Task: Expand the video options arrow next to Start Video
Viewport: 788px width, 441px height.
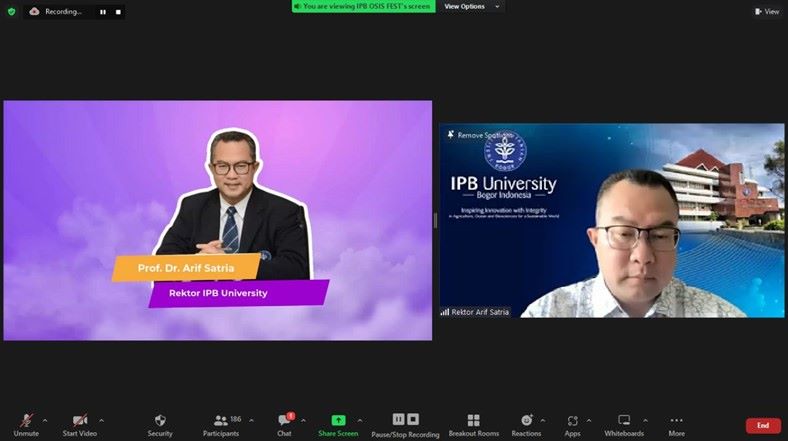Action: click(x=102, y=420)
